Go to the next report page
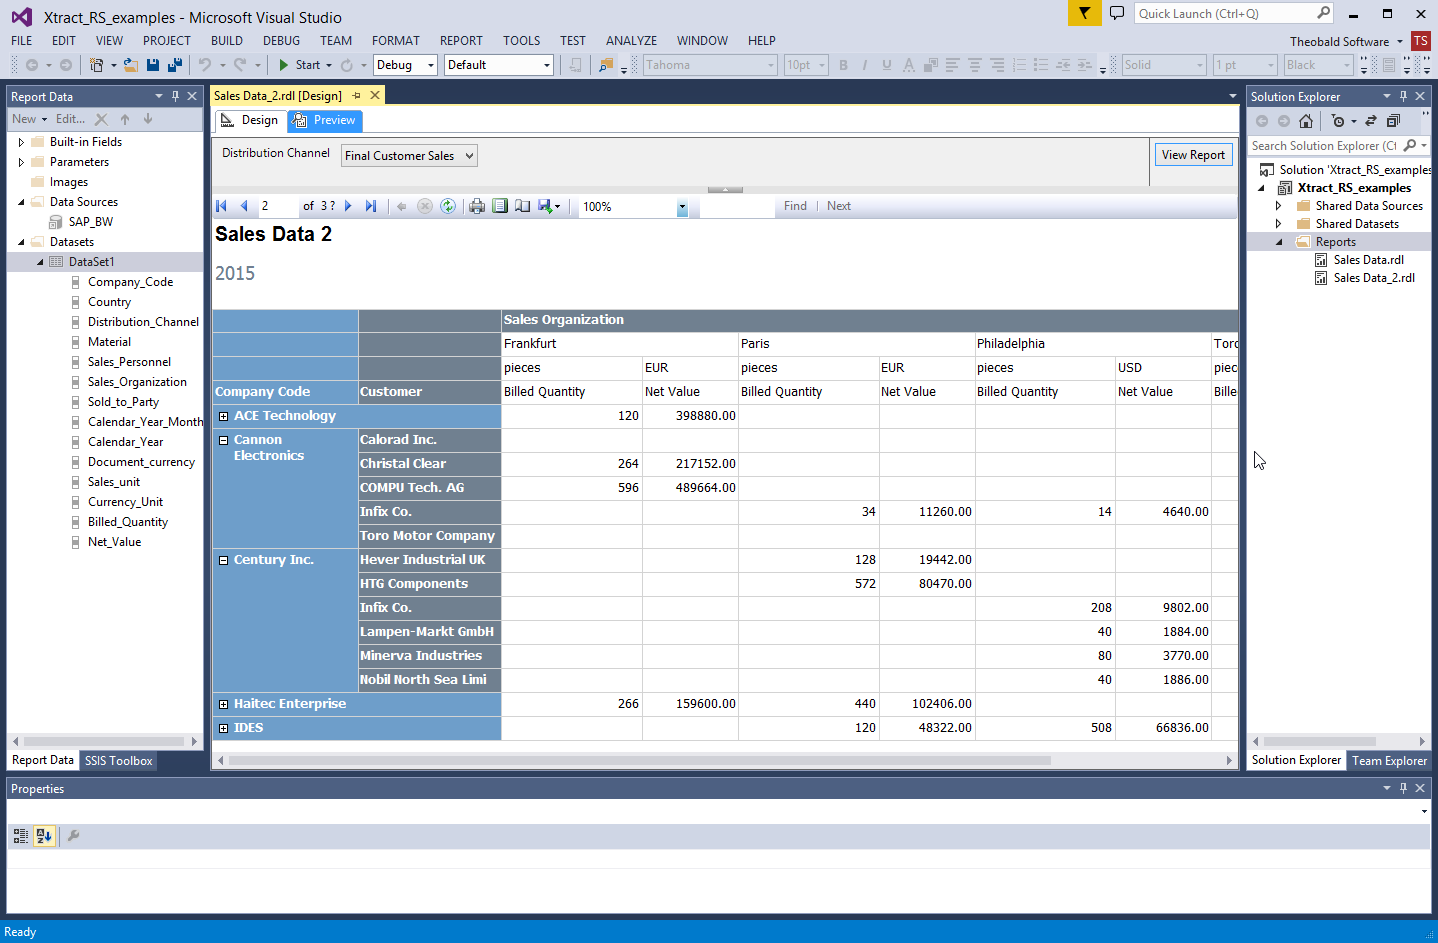1438x943 pixels. (x=348, y=206)
